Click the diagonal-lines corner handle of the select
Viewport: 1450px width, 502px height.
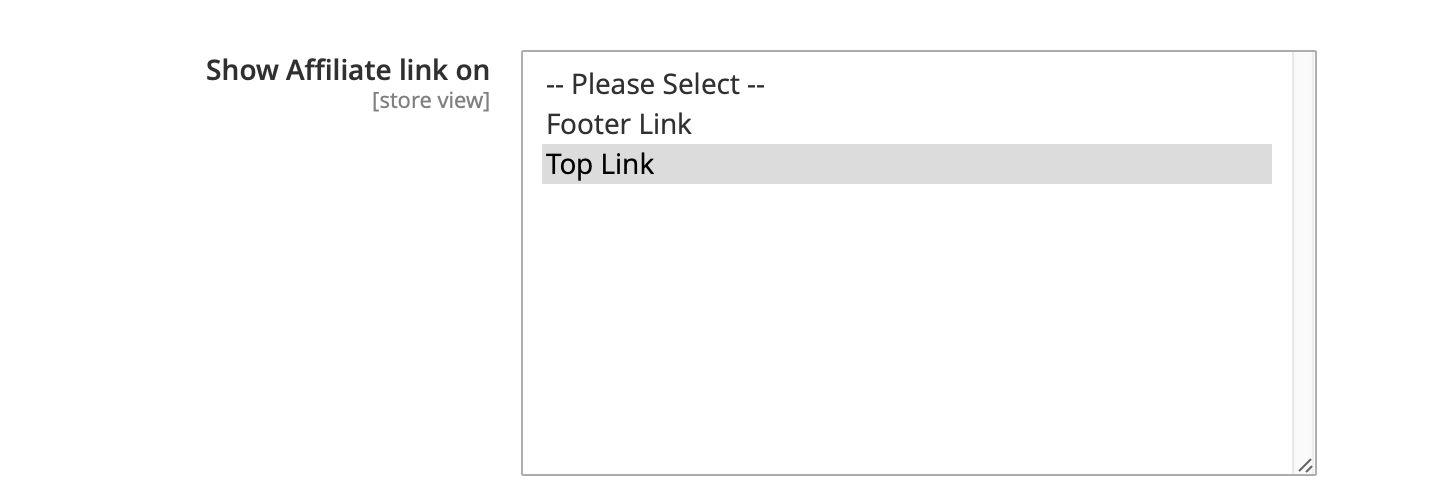(x=1305, y=465)
